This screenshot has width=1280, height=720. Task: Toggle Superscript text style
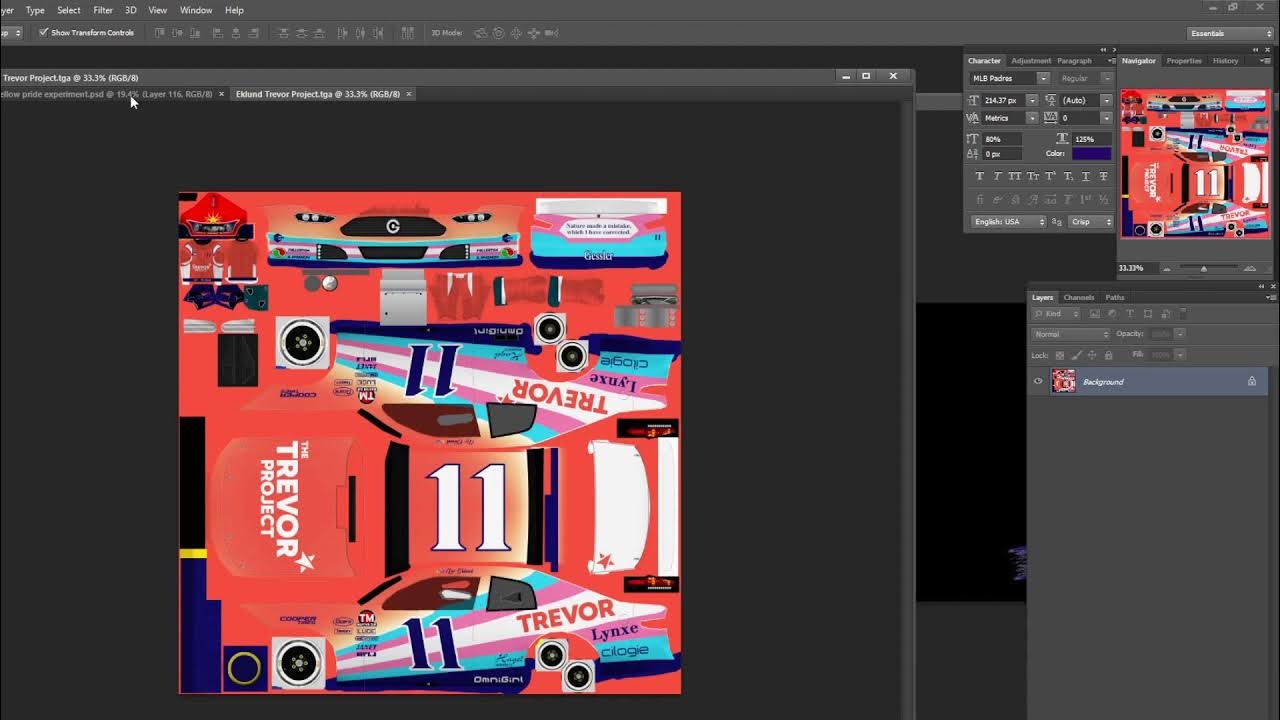[1050, 176]
